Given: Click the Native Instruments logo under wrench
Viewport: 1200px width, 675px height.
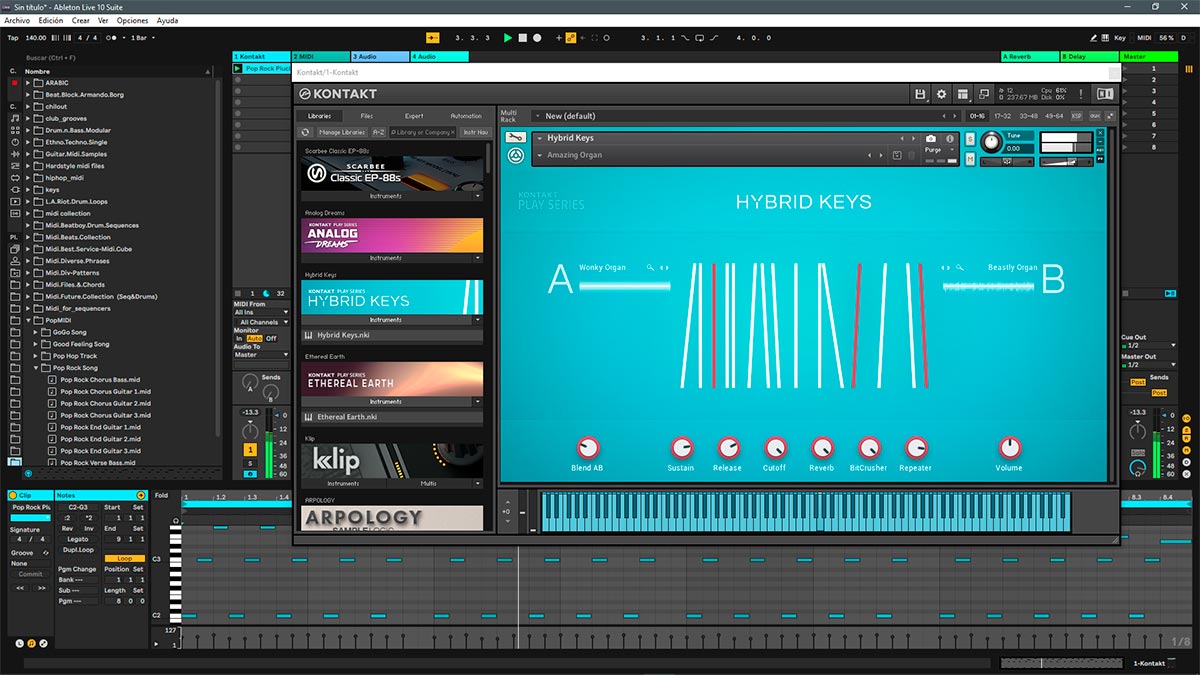Looking at the screenshot, I should pos(516,155).
